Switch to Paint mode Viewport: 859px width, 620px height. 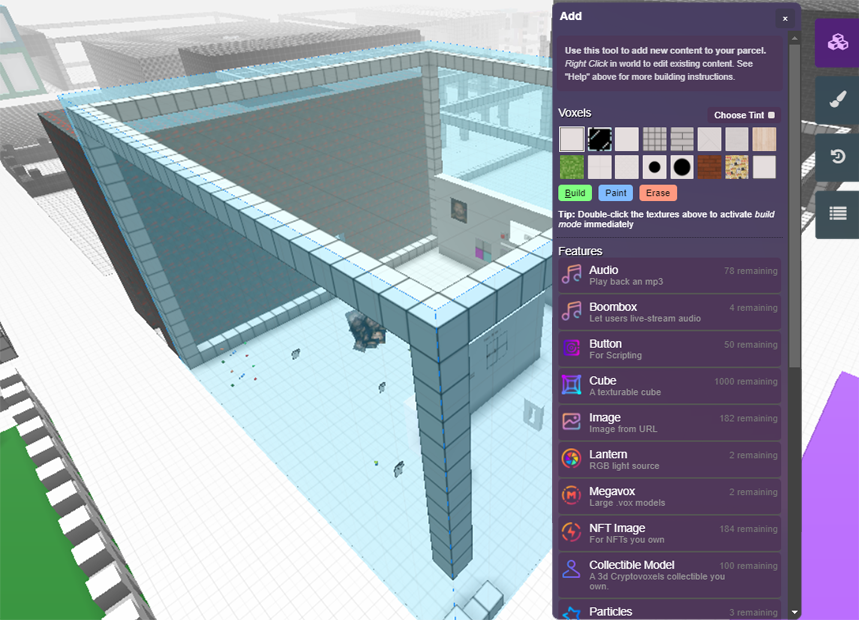(615, 193)
